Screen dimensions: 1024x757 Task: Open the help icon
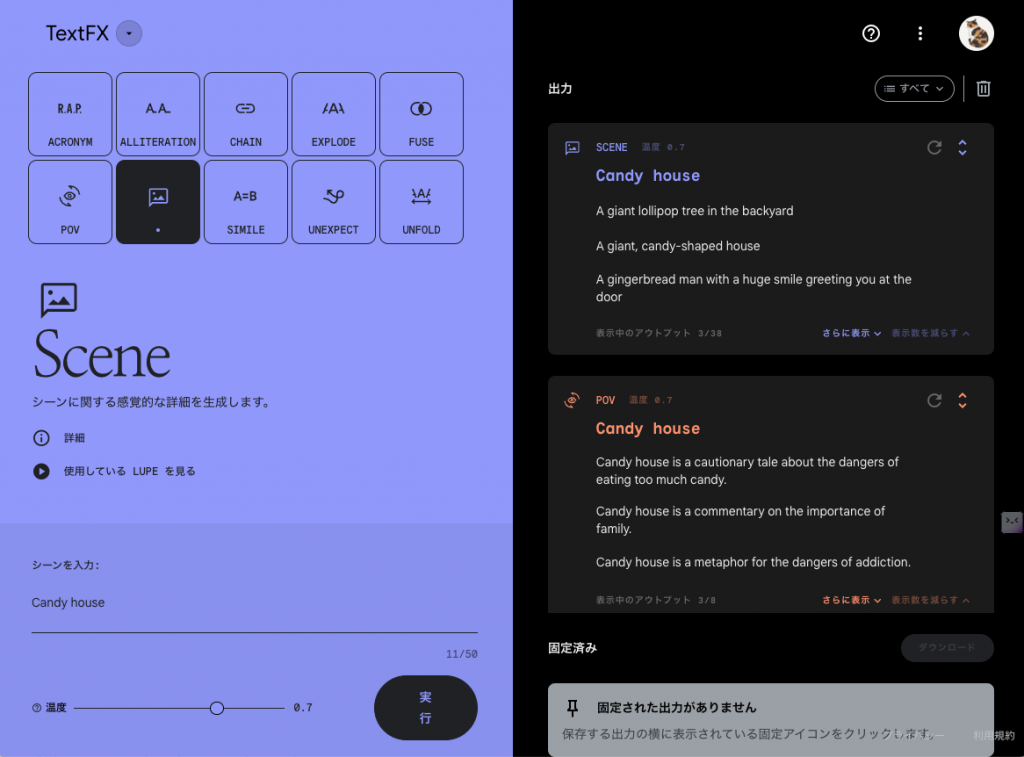click(870, 33)
